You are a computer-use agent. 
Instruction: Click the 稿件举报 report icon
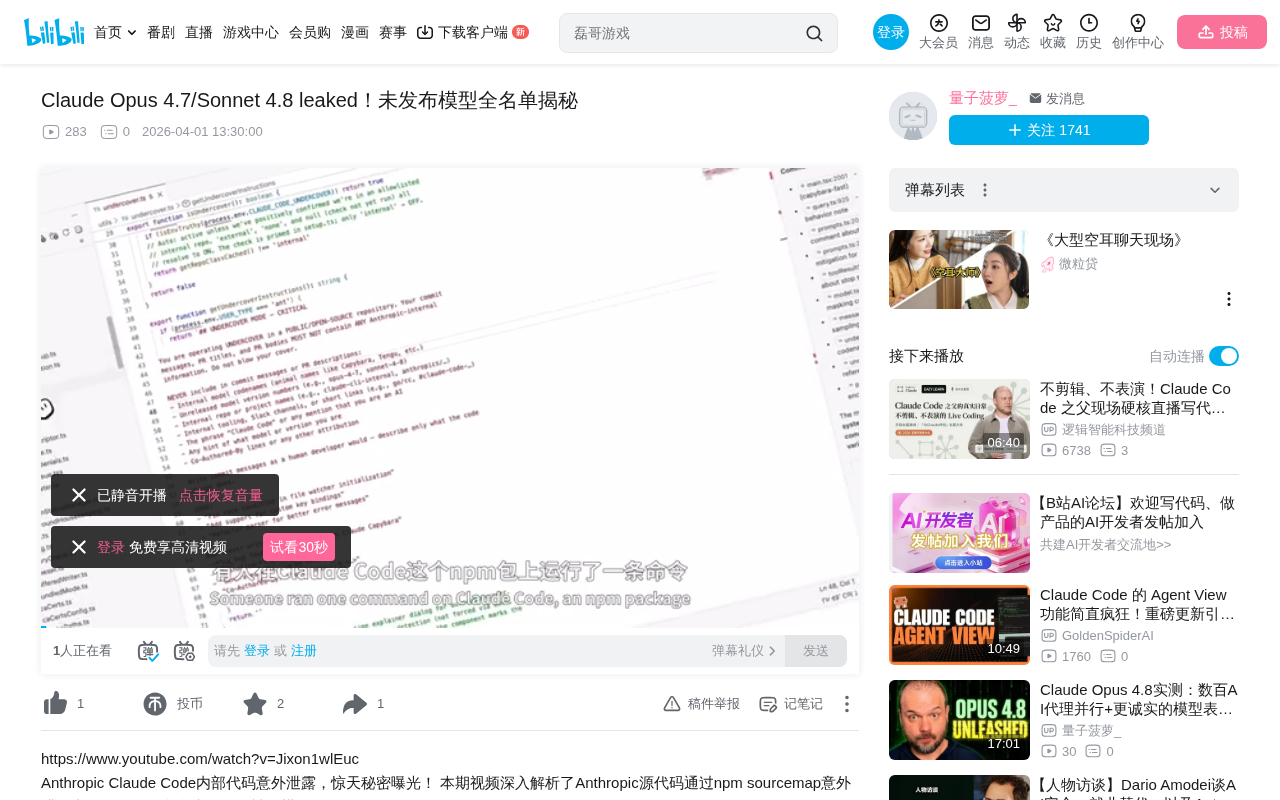(672, 704)
